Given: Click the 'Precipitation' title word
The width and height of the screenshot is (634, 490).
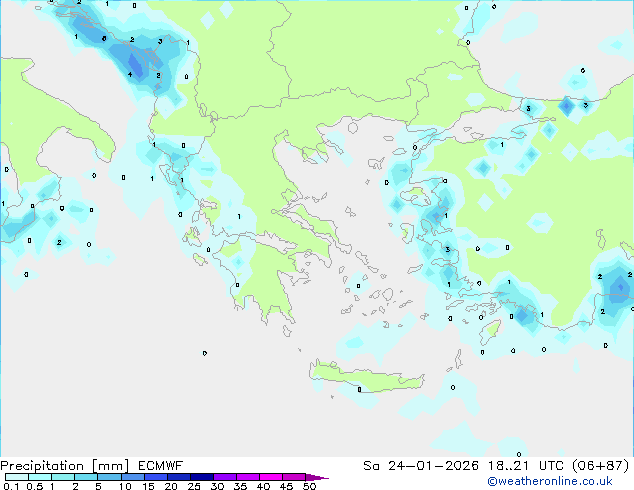Looking at the screenshot, I should [x=42, y=466].
